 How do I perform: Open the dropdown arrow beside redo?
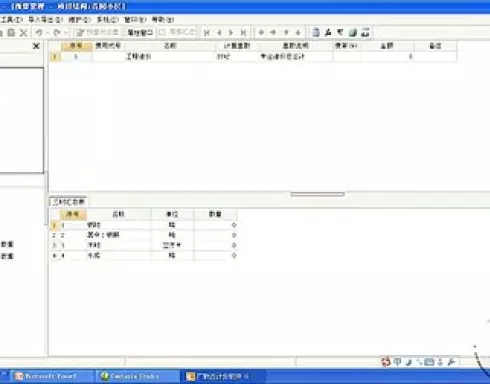point(65,33)
